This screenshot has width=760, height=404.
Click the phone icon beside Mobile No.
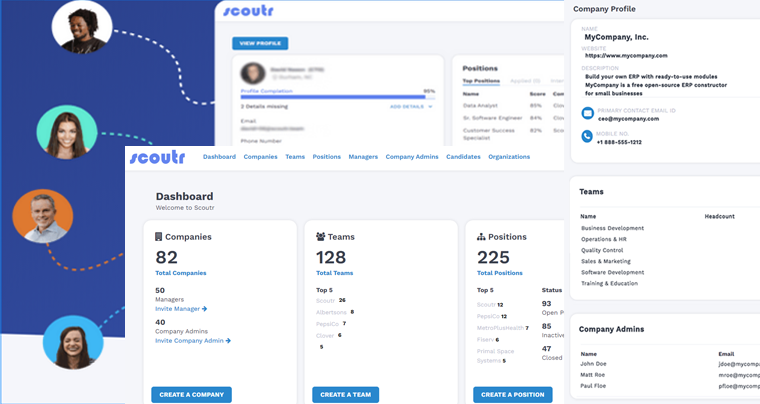coord(587,137)
